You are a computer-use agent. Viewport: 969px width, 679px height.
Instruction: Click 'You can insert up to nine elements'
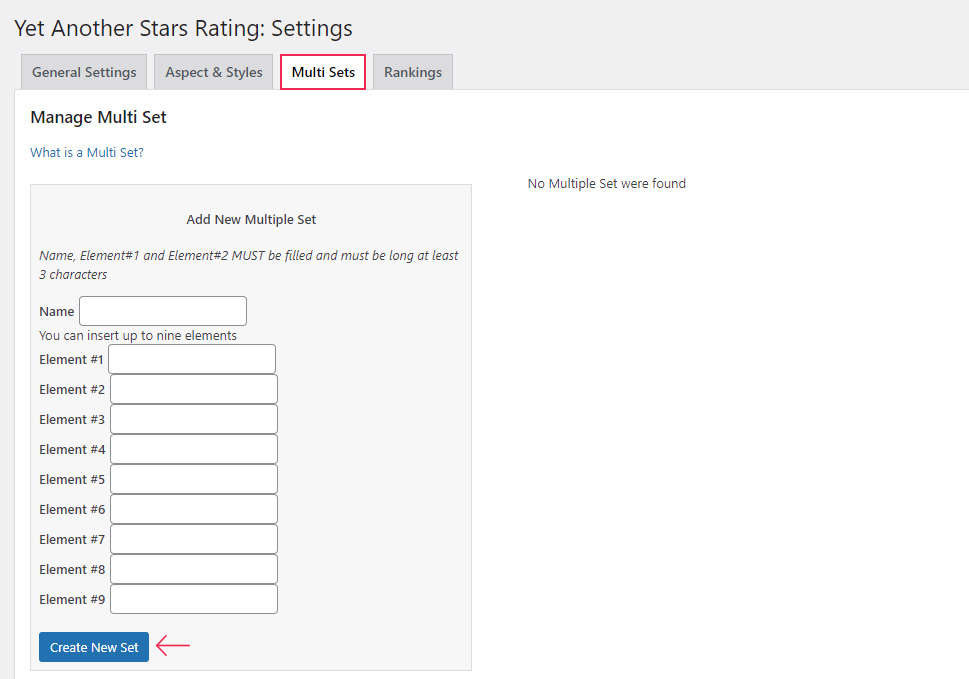(138, 335)
